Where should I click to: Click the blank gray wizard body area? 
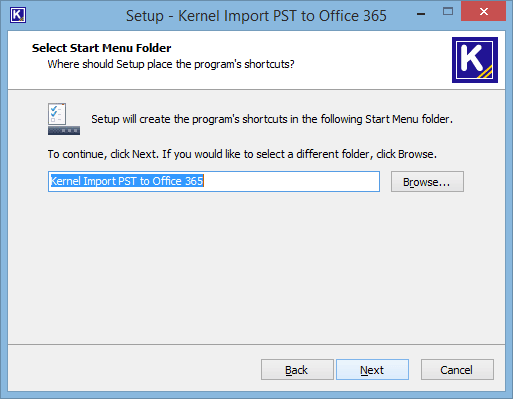coord(256,267)
